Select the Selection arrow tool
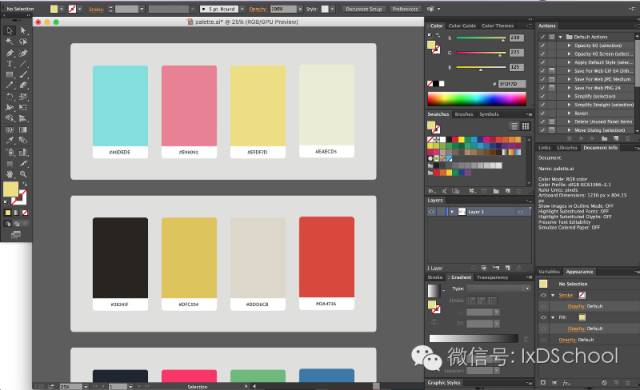The image size is (640, 390). click(x=9, y=30)
